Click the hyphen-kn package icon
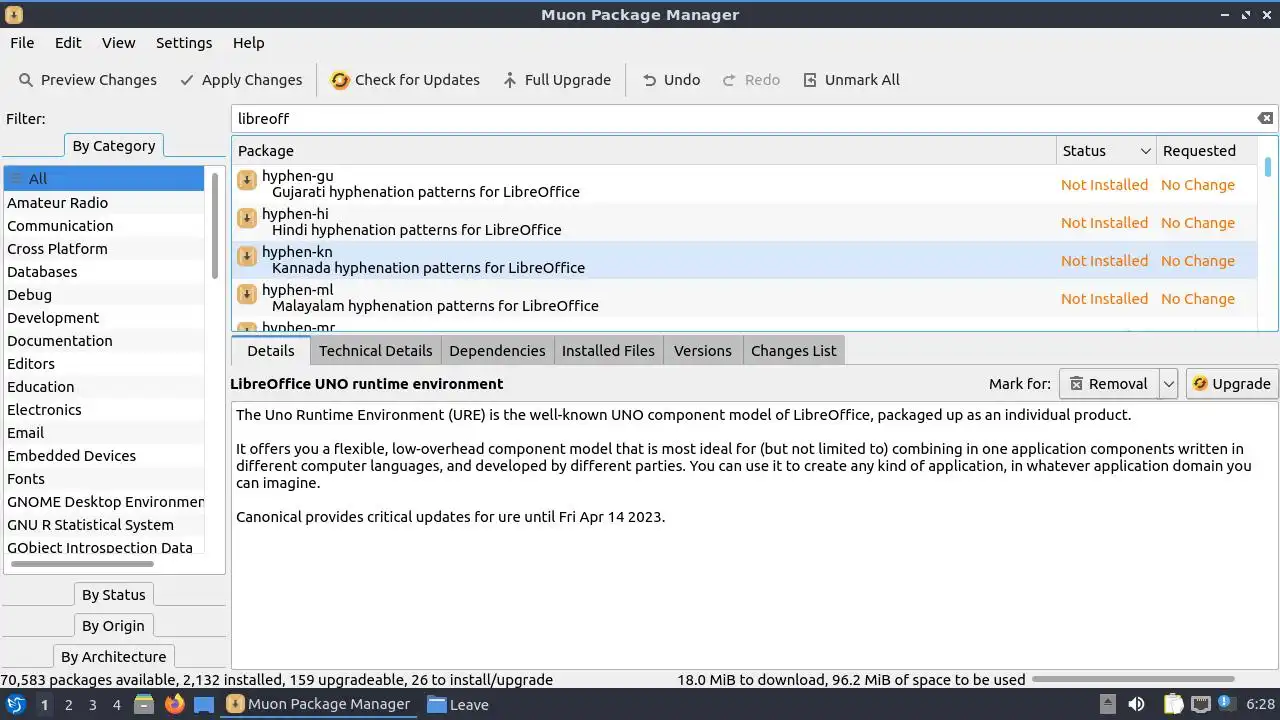 click(247, 256)
